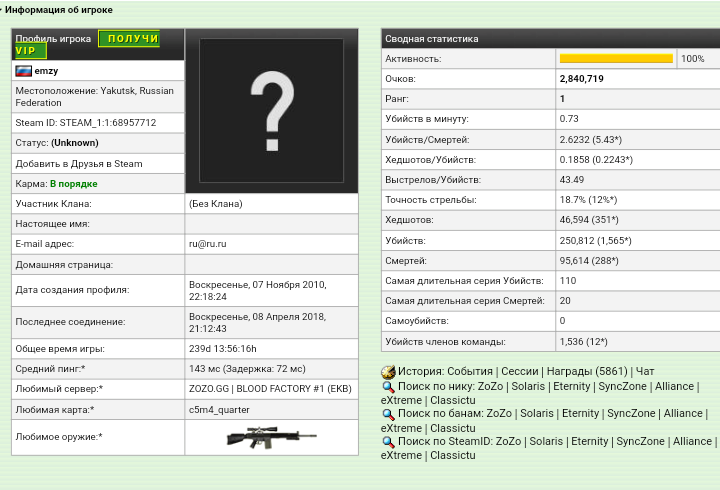Image resolution: width=720 pixels, height=490 pixels.
Task: Open the Чат history link
Action: (645, 371)
